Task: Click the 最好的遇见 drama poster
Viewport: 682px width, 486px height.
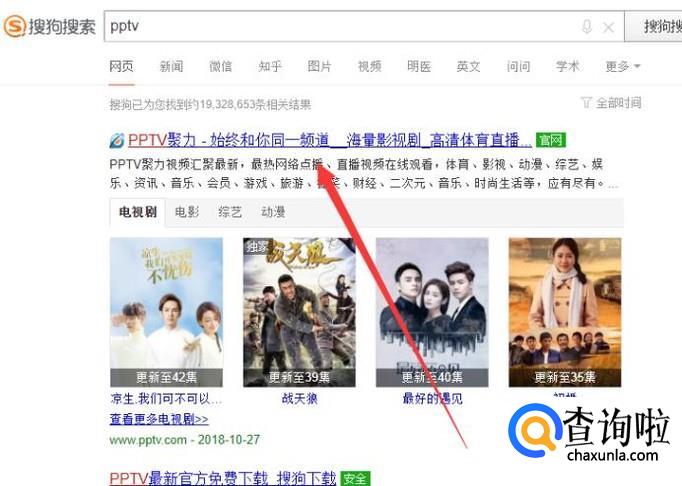Action: click(x=432, y=312)
